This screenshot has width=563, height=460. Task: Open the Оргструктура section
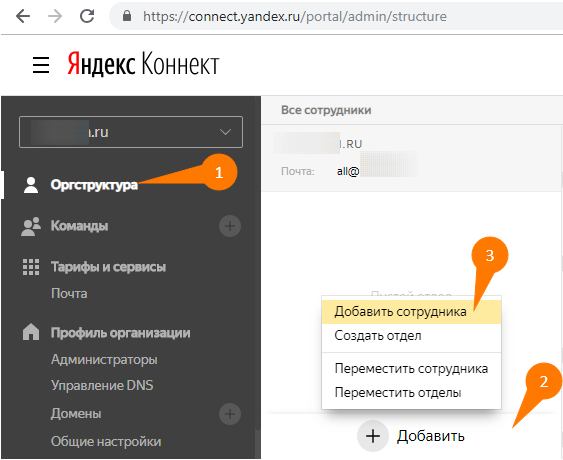pos(94,185)
